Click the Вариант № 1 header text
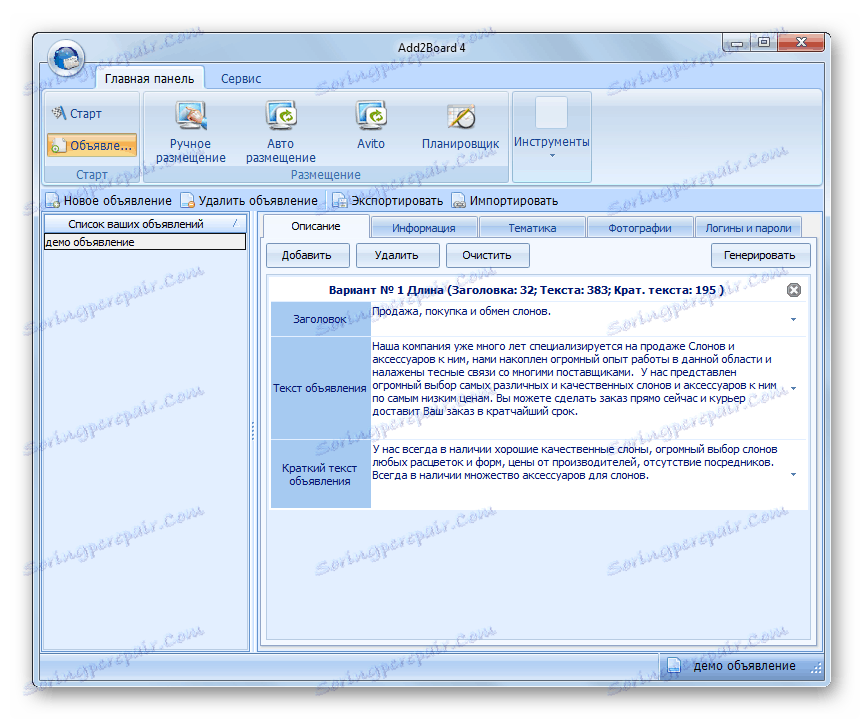Image resolution: width=864 pixels, height=720 pixels. click(x=526, y=290)
